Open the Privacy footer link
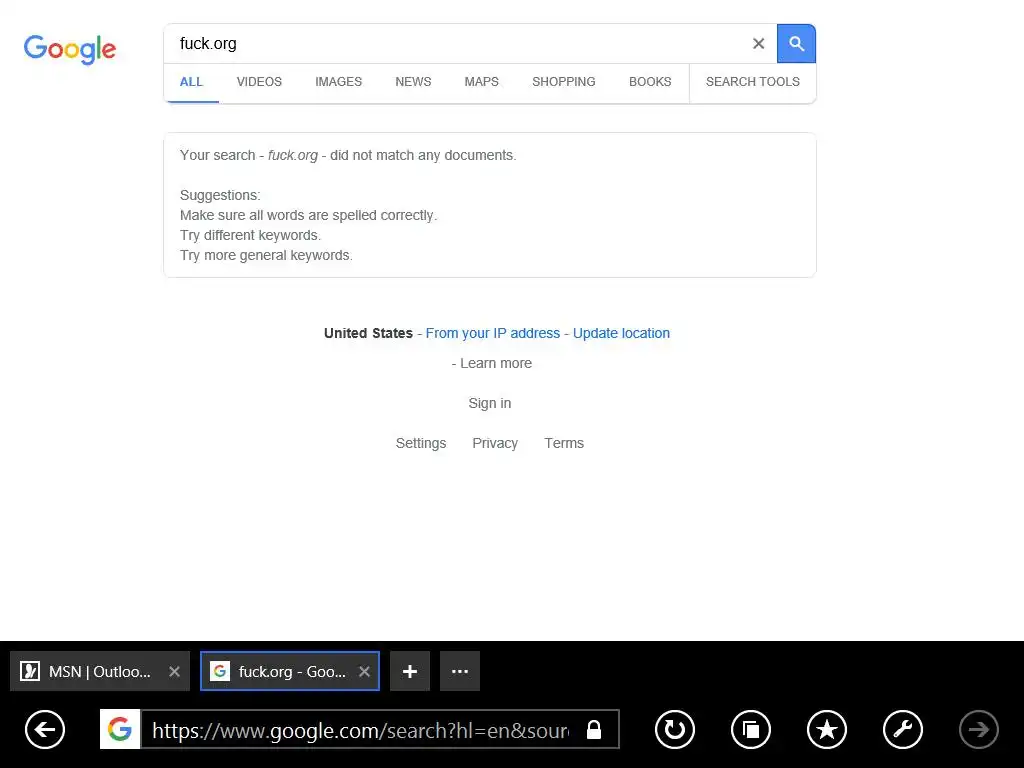 (x=495, y=443)
